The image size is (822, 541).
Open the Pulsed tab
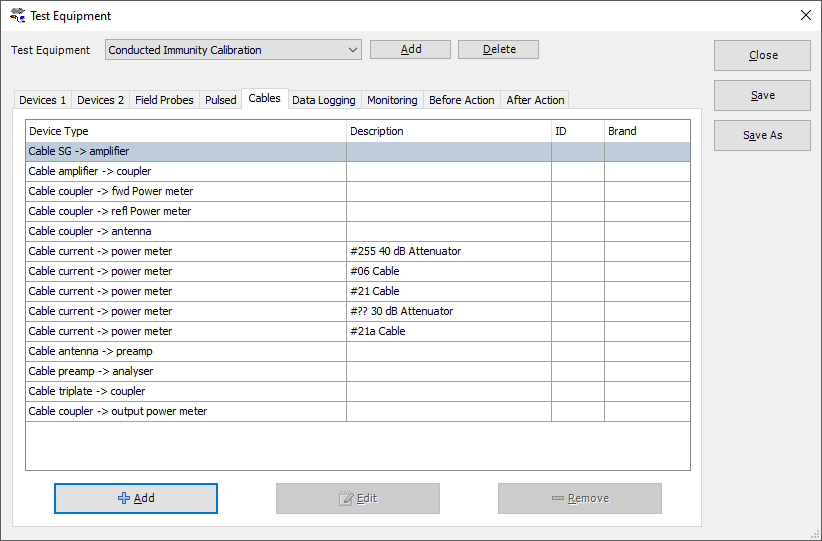(x=221, y=100)
